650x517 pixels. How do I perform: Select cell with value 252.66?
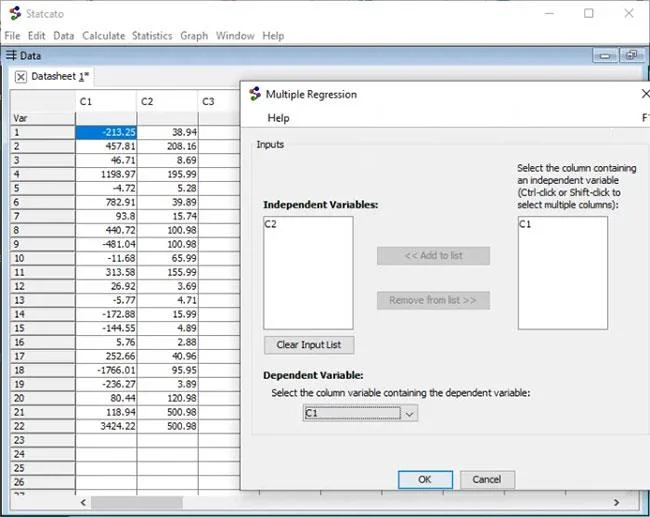coord(106,356)
